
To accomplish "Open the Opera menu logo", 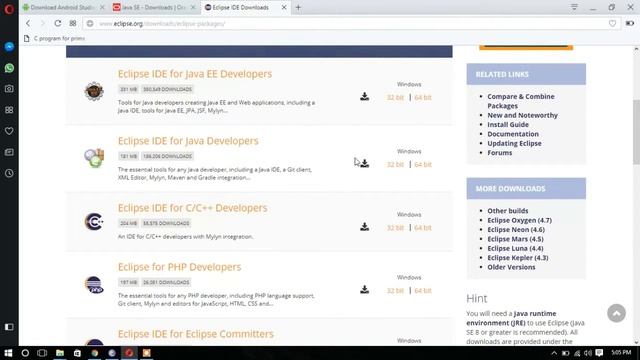I will 9,8.
